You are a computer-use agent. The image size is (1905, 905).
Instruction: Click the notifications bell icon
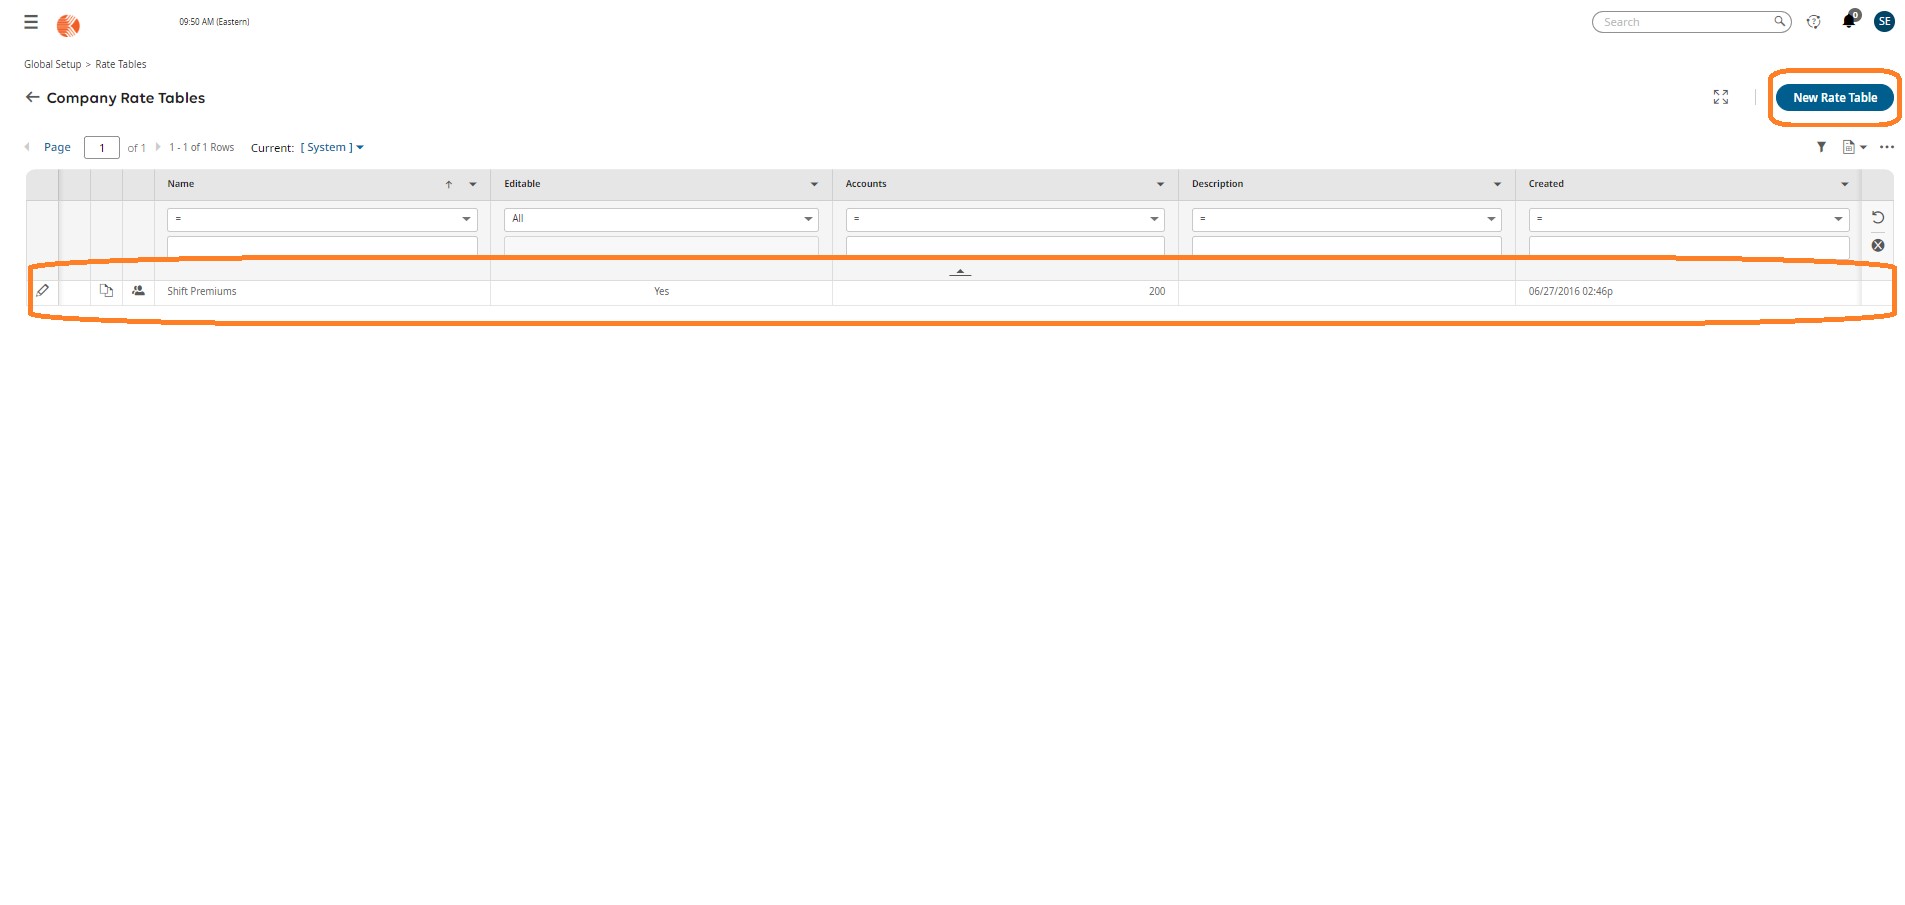(1848, 22)
